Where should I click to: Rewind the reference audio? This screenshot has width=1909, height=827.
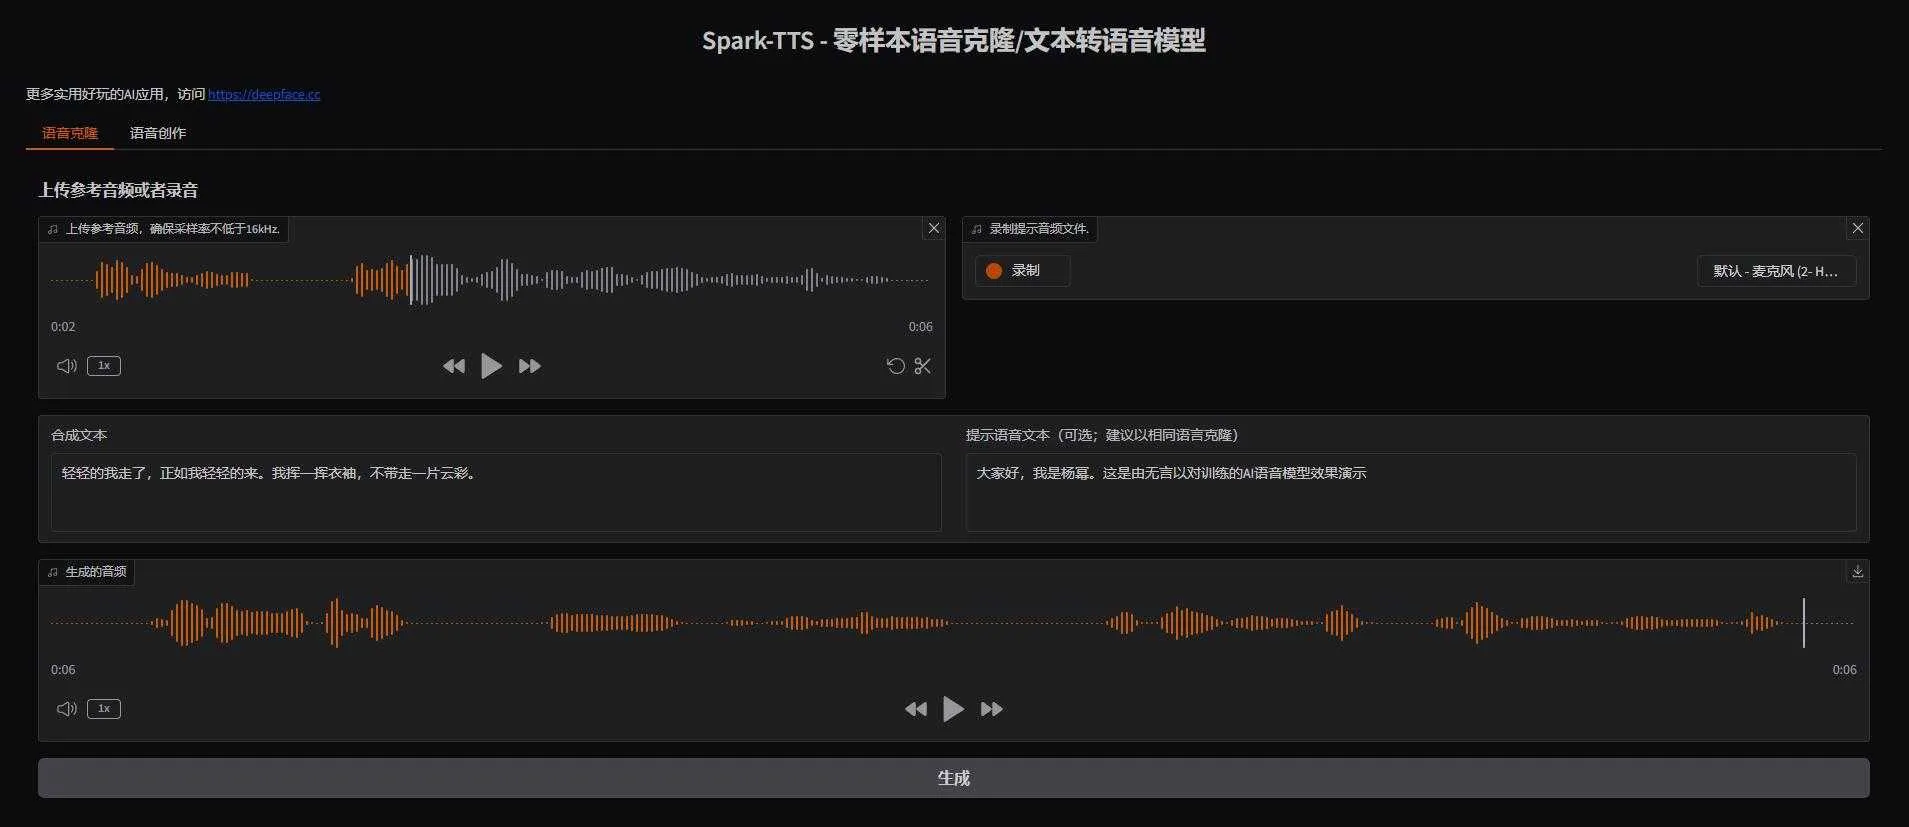click(454, 366)
